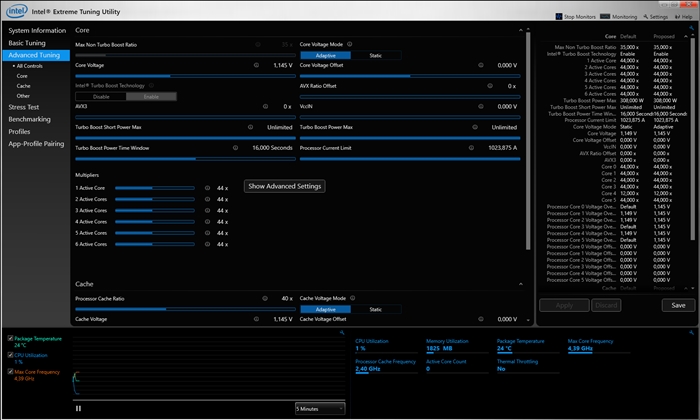Viewport: 700px width, 420px height.
Task: Collapse the Cache section
Action: coord(521,284)
